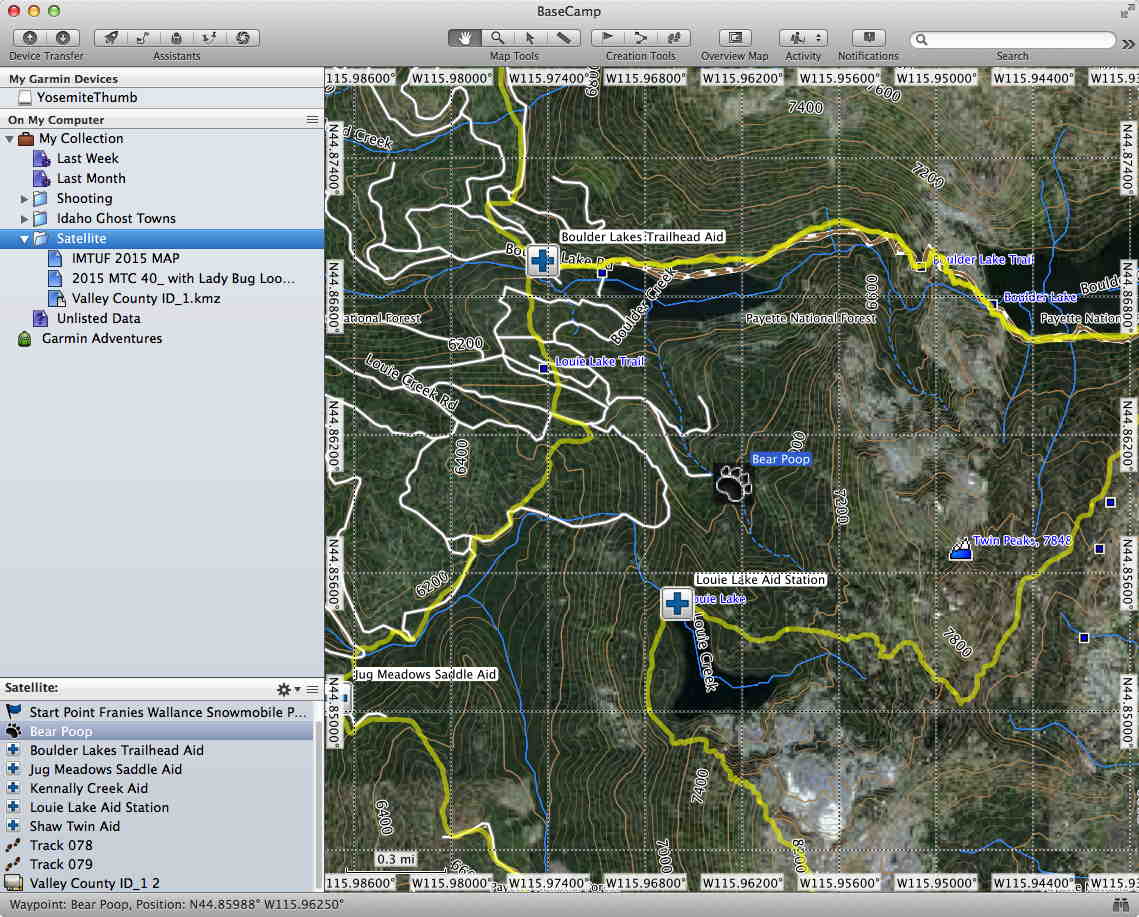Select Jug Meadows Saddle Aid list row
Screen dimensions: 1139x917
158,769
